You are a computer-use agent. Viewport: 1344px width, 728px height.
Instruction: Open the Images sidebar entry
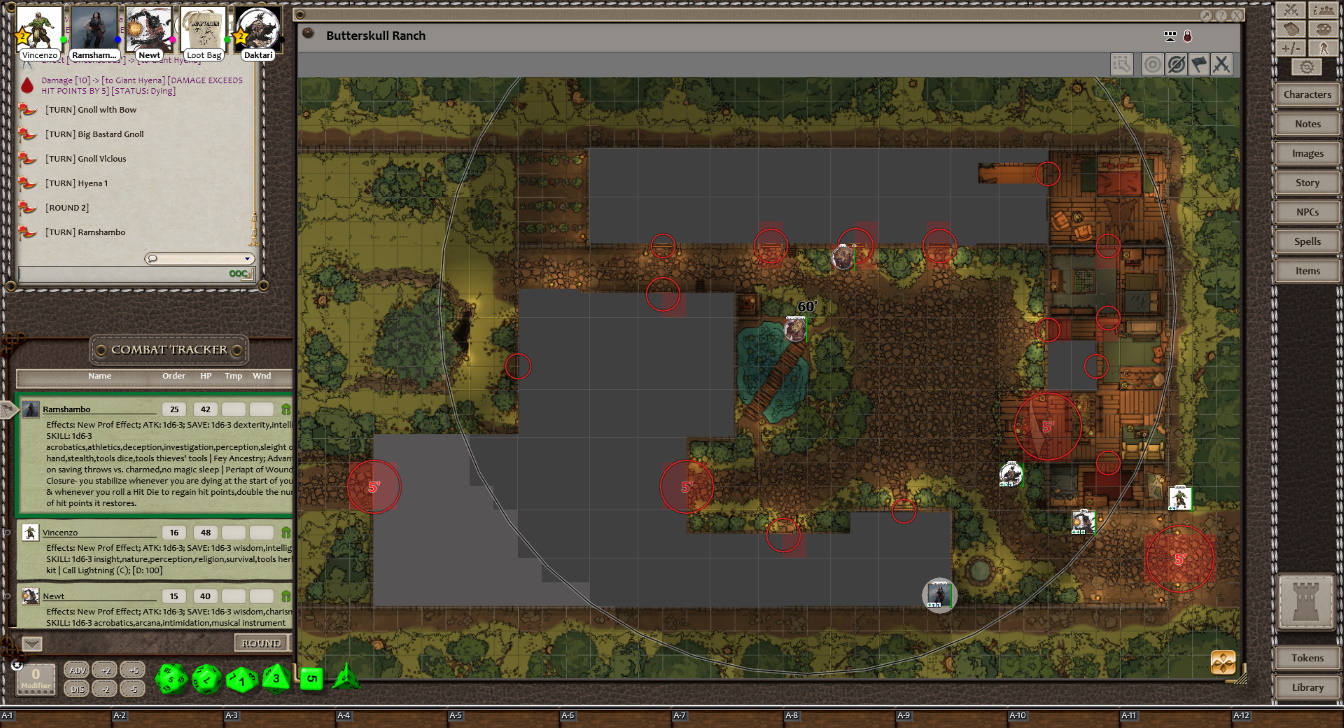[1308, 154]
